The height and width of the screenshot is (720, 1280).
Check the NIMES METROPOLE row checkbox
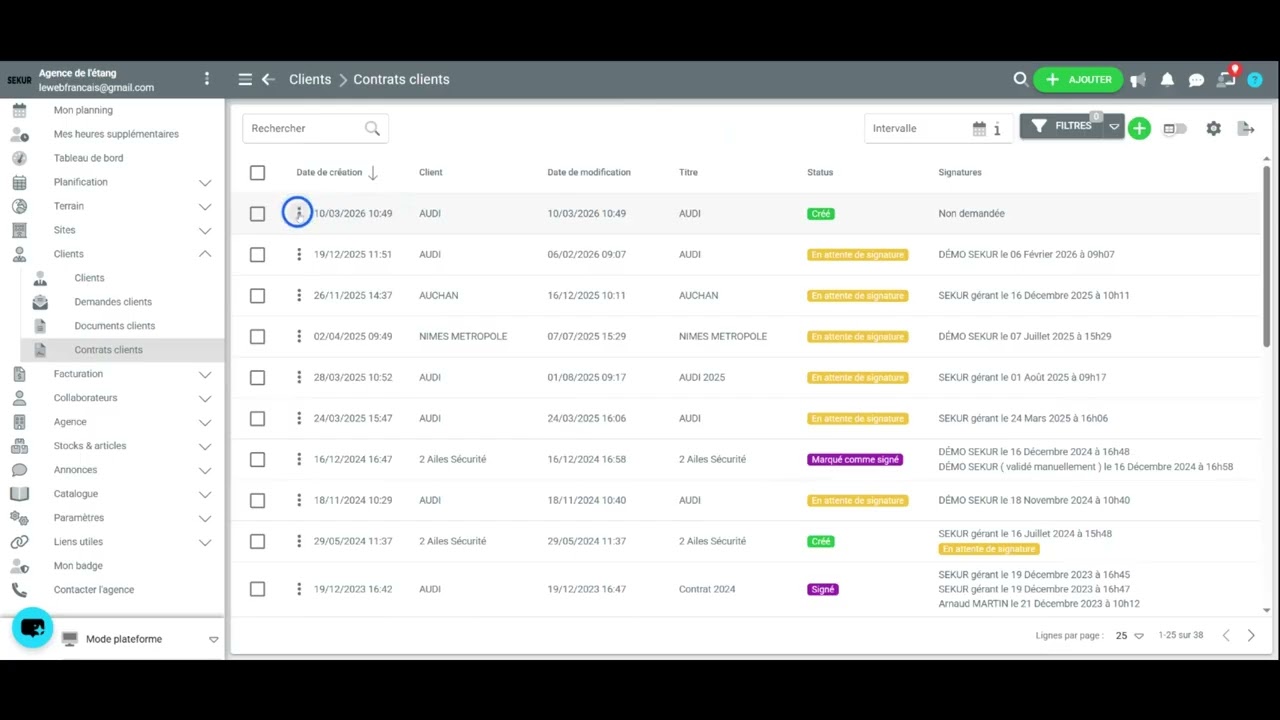[x=257, y=337]
